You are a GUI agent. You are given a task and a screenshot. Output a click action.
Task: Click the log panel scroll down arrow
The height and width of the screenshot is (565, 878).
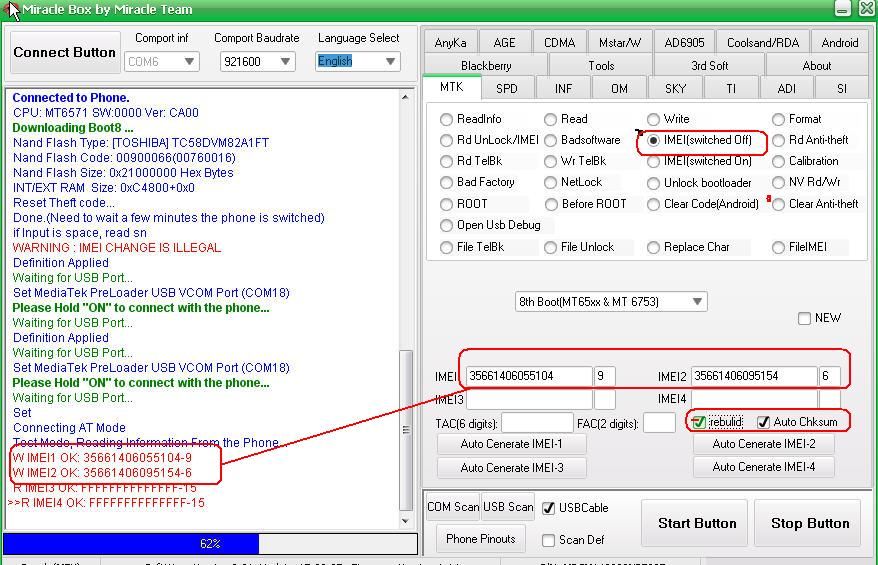(406, 520)
